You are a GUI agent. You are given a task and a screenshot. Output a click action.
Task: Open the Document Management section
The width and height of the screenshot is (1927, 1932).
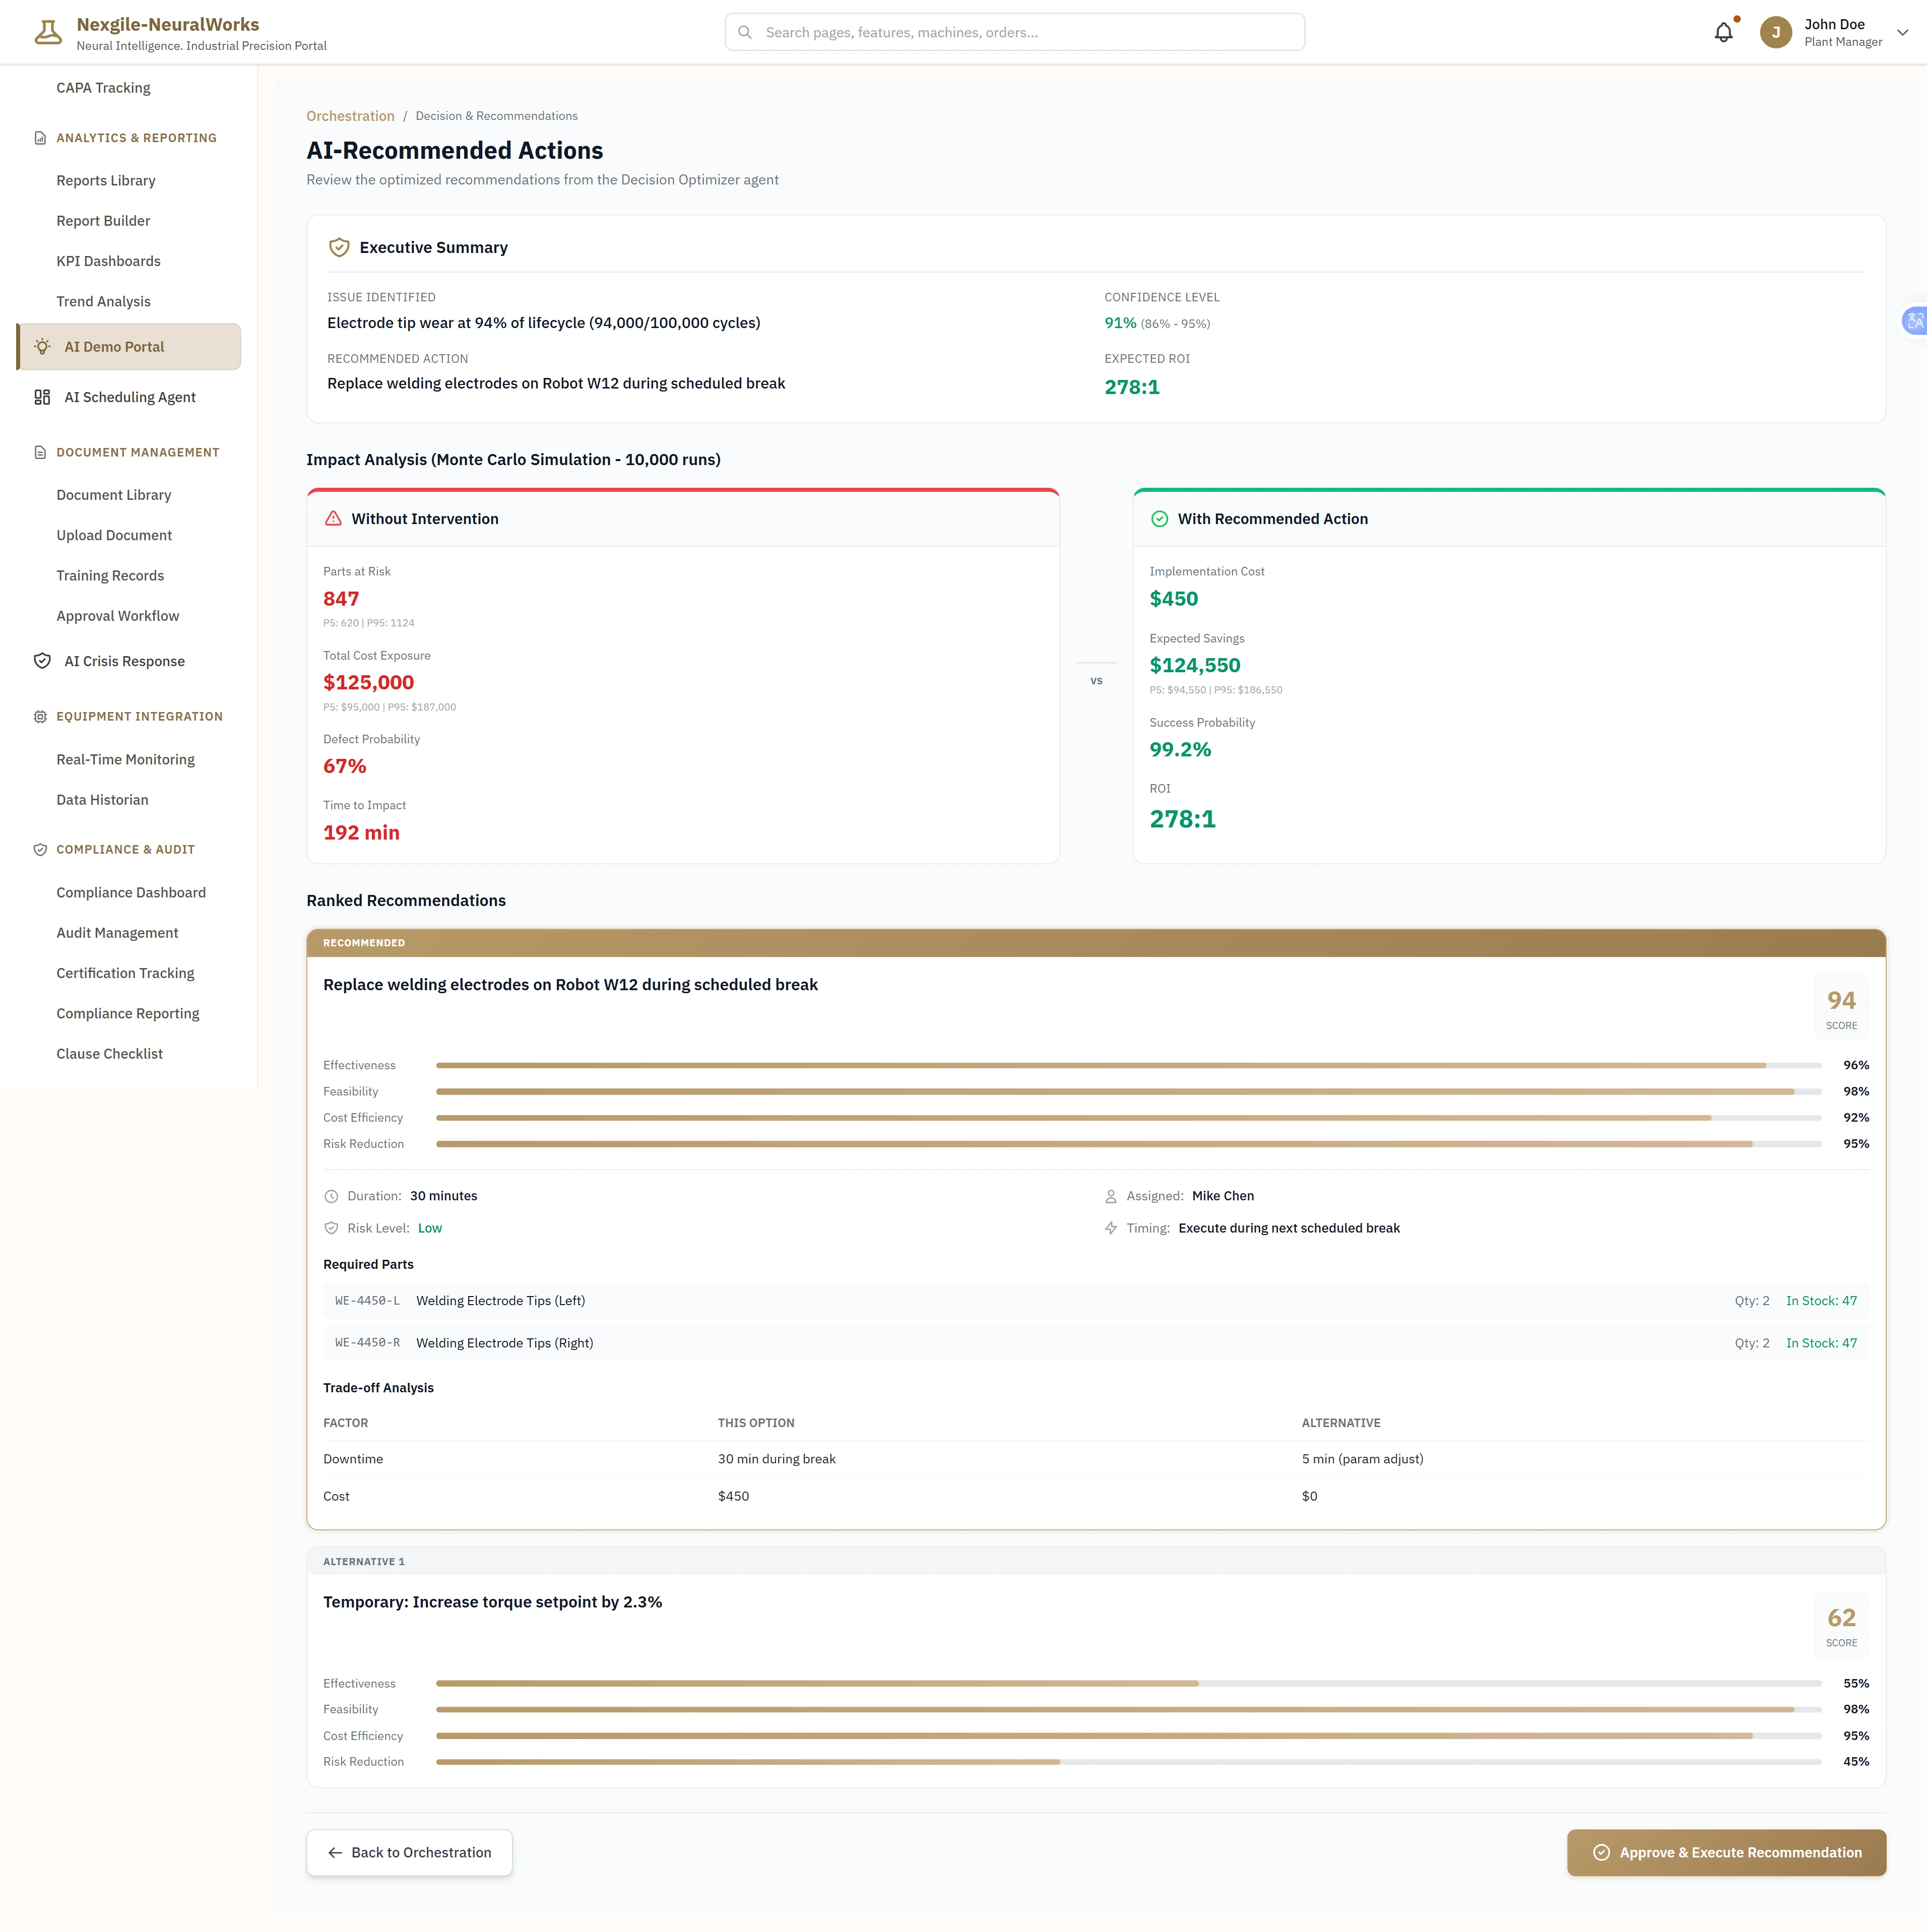(137, 452)
